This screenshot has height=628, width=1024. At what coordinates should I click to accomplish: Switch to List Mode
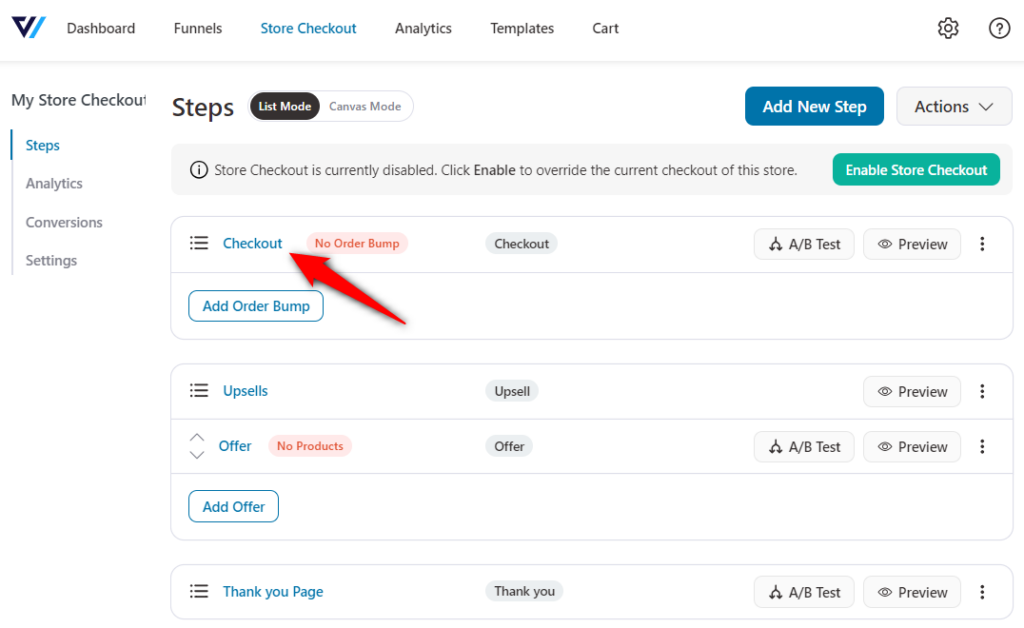click(x=285, y=106)
